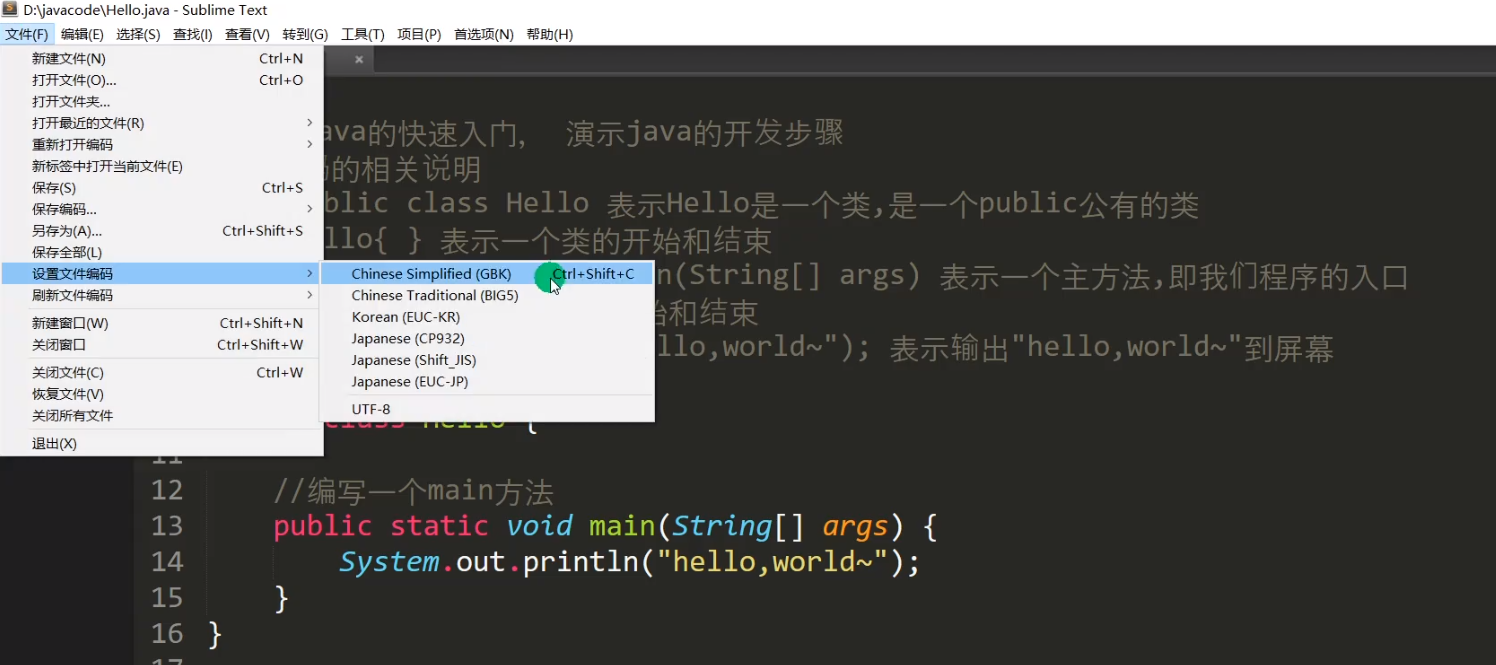Open the 文件(F) menu
The height and width of the screenshot is (665, 1496).
(27, 34)
